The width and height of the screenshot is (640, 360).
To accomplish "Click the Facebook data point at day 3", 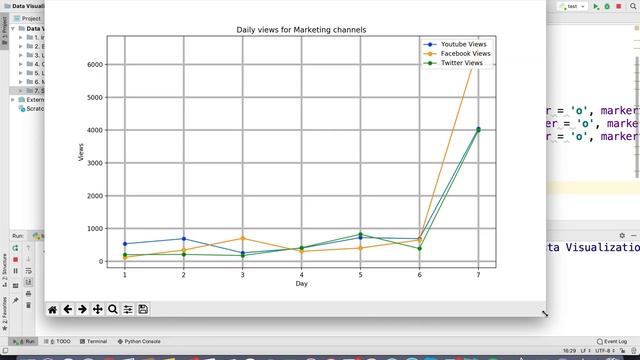I will pos(242,238).
